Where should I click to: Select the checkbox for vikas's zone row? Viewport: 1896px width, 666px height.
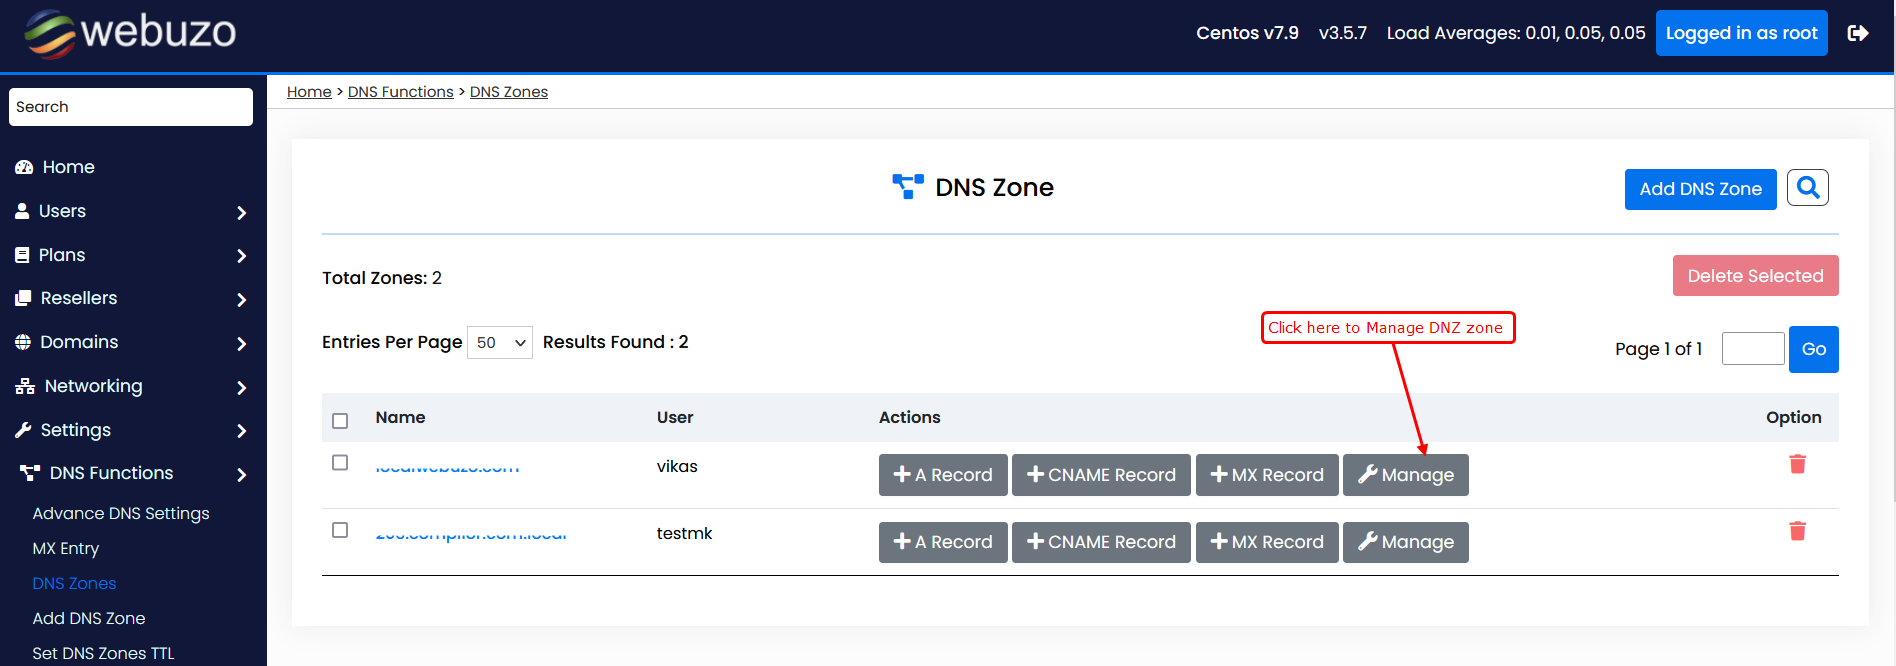coord(339,462)
